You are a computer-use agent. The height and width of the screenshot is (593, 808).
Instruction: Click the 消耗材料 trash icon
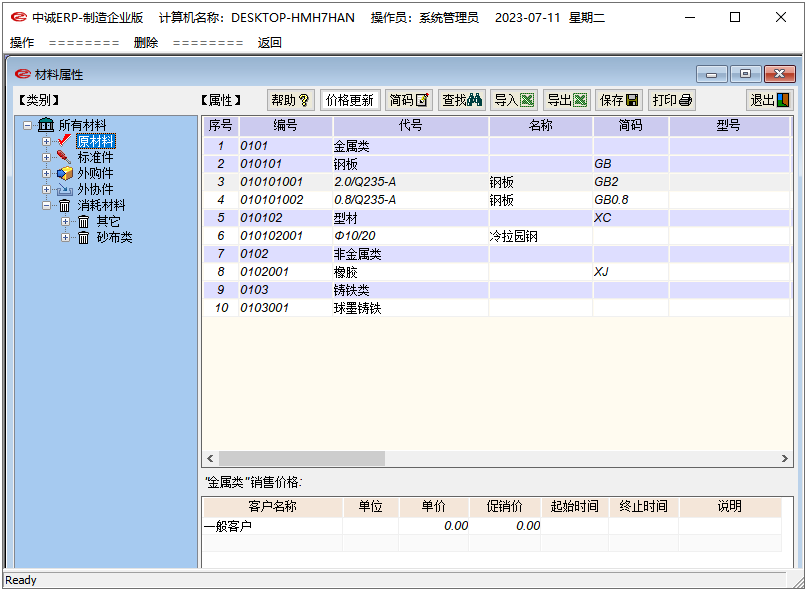64,206
